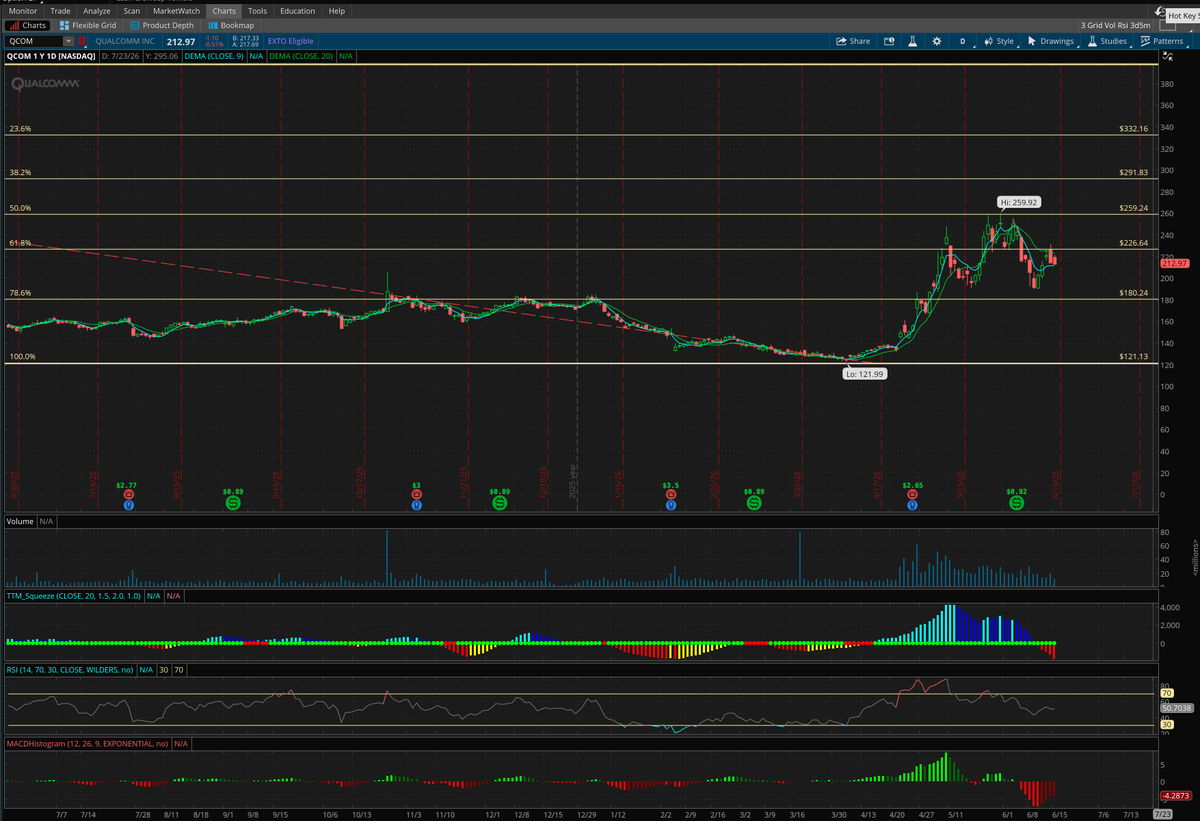Screen dimensions: 1200x821
Task: Open the Monitor tab
Action: 23,10
